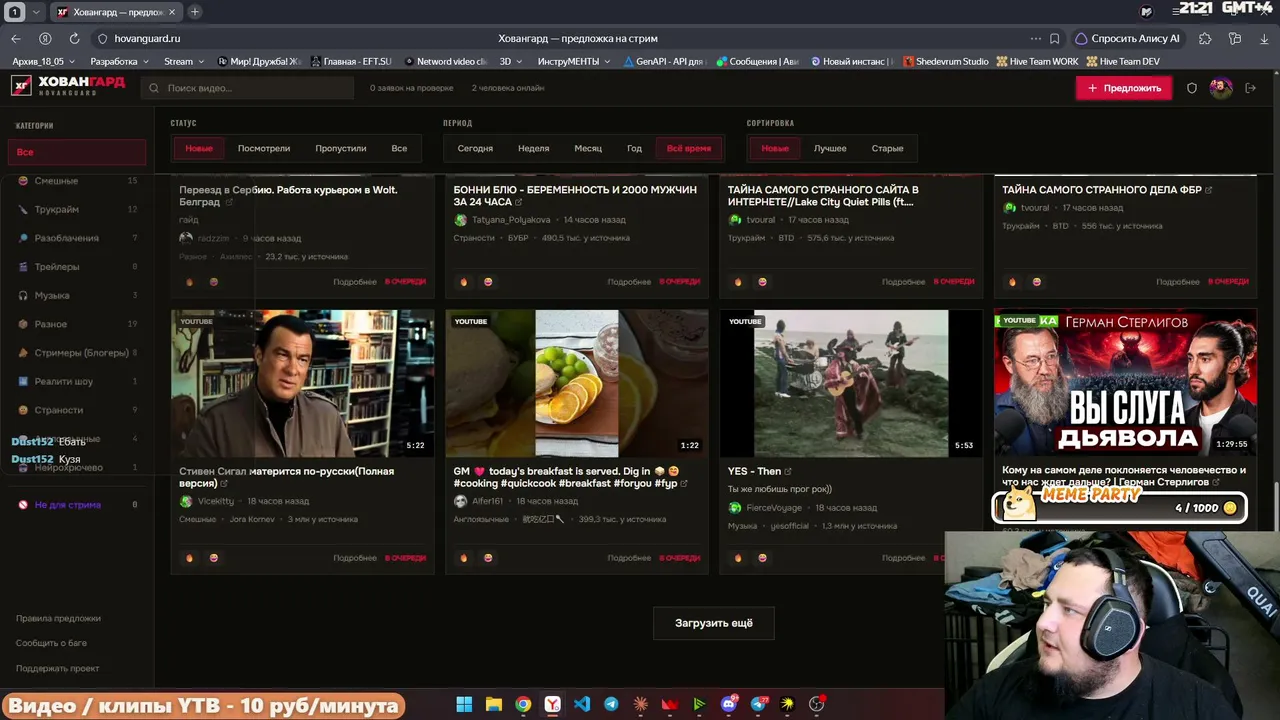Image resolution: width=1280 pixels, height=720 pixels.
Task: Expand the ИнструМЕНТЫ bookmarks folder
Action: point(574,61)
